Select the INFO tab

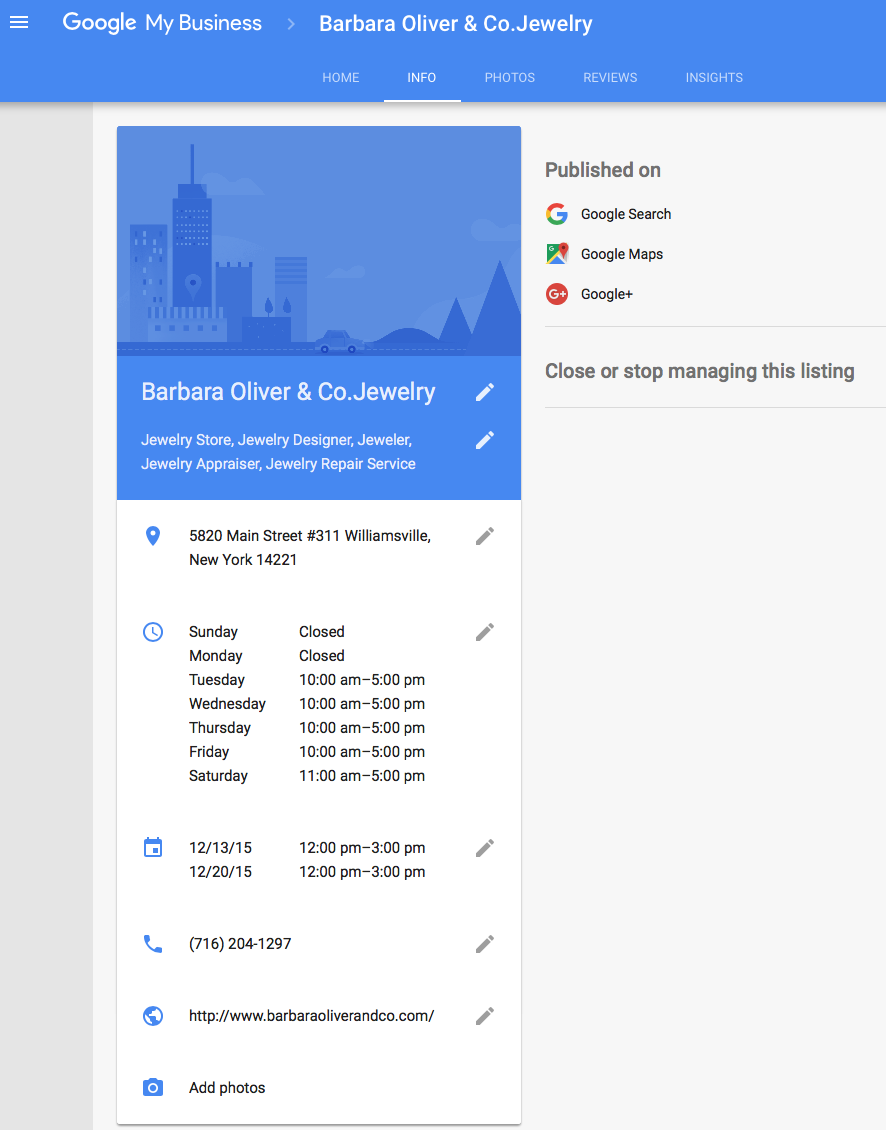(422, 78)
